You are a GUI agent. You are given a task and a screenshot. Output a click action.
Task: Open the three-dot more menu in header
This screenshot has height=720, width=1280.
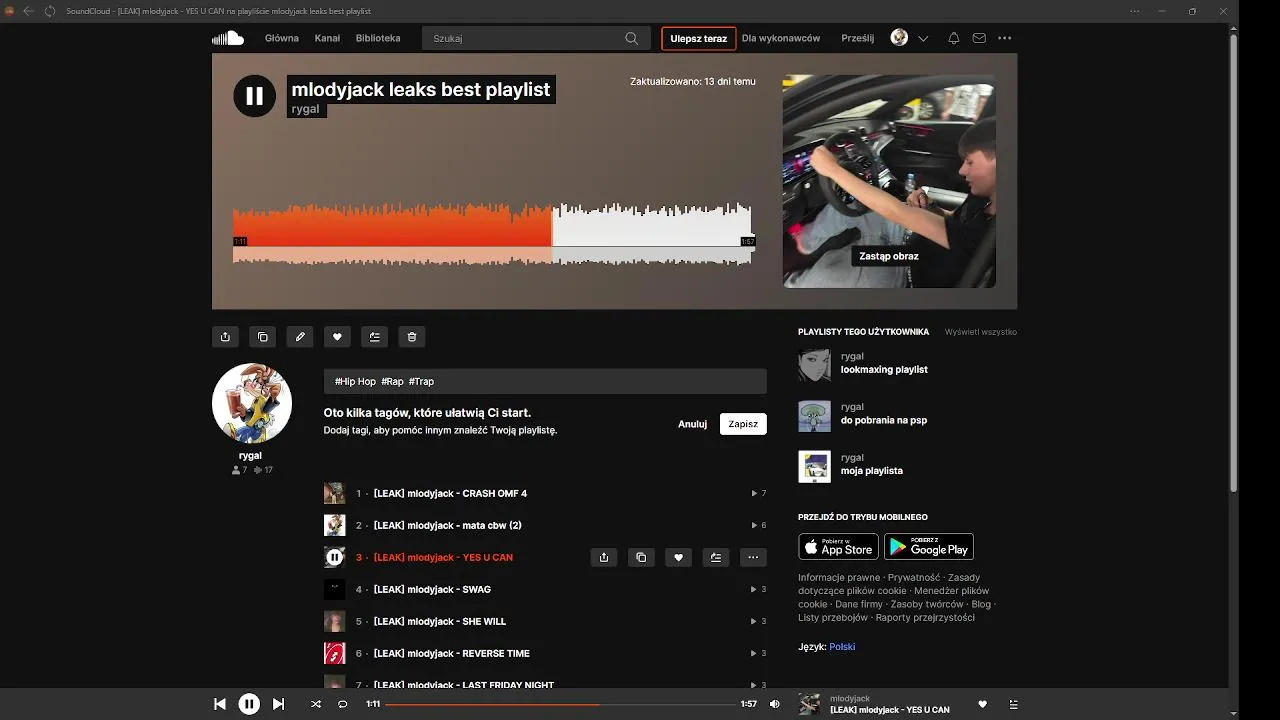(x=1005, y=38)
